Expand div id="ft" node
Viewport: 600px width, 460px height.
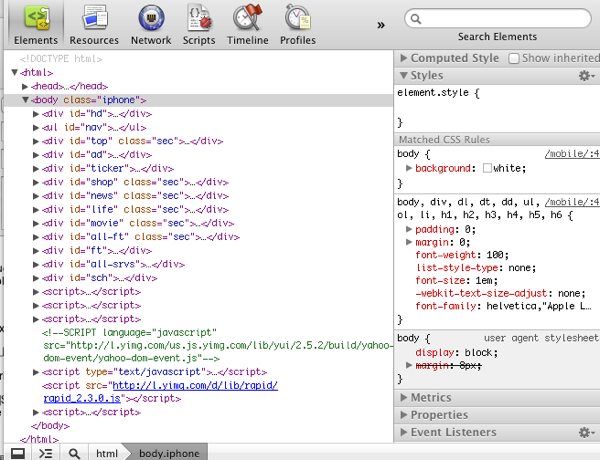[x=36, y=251]
